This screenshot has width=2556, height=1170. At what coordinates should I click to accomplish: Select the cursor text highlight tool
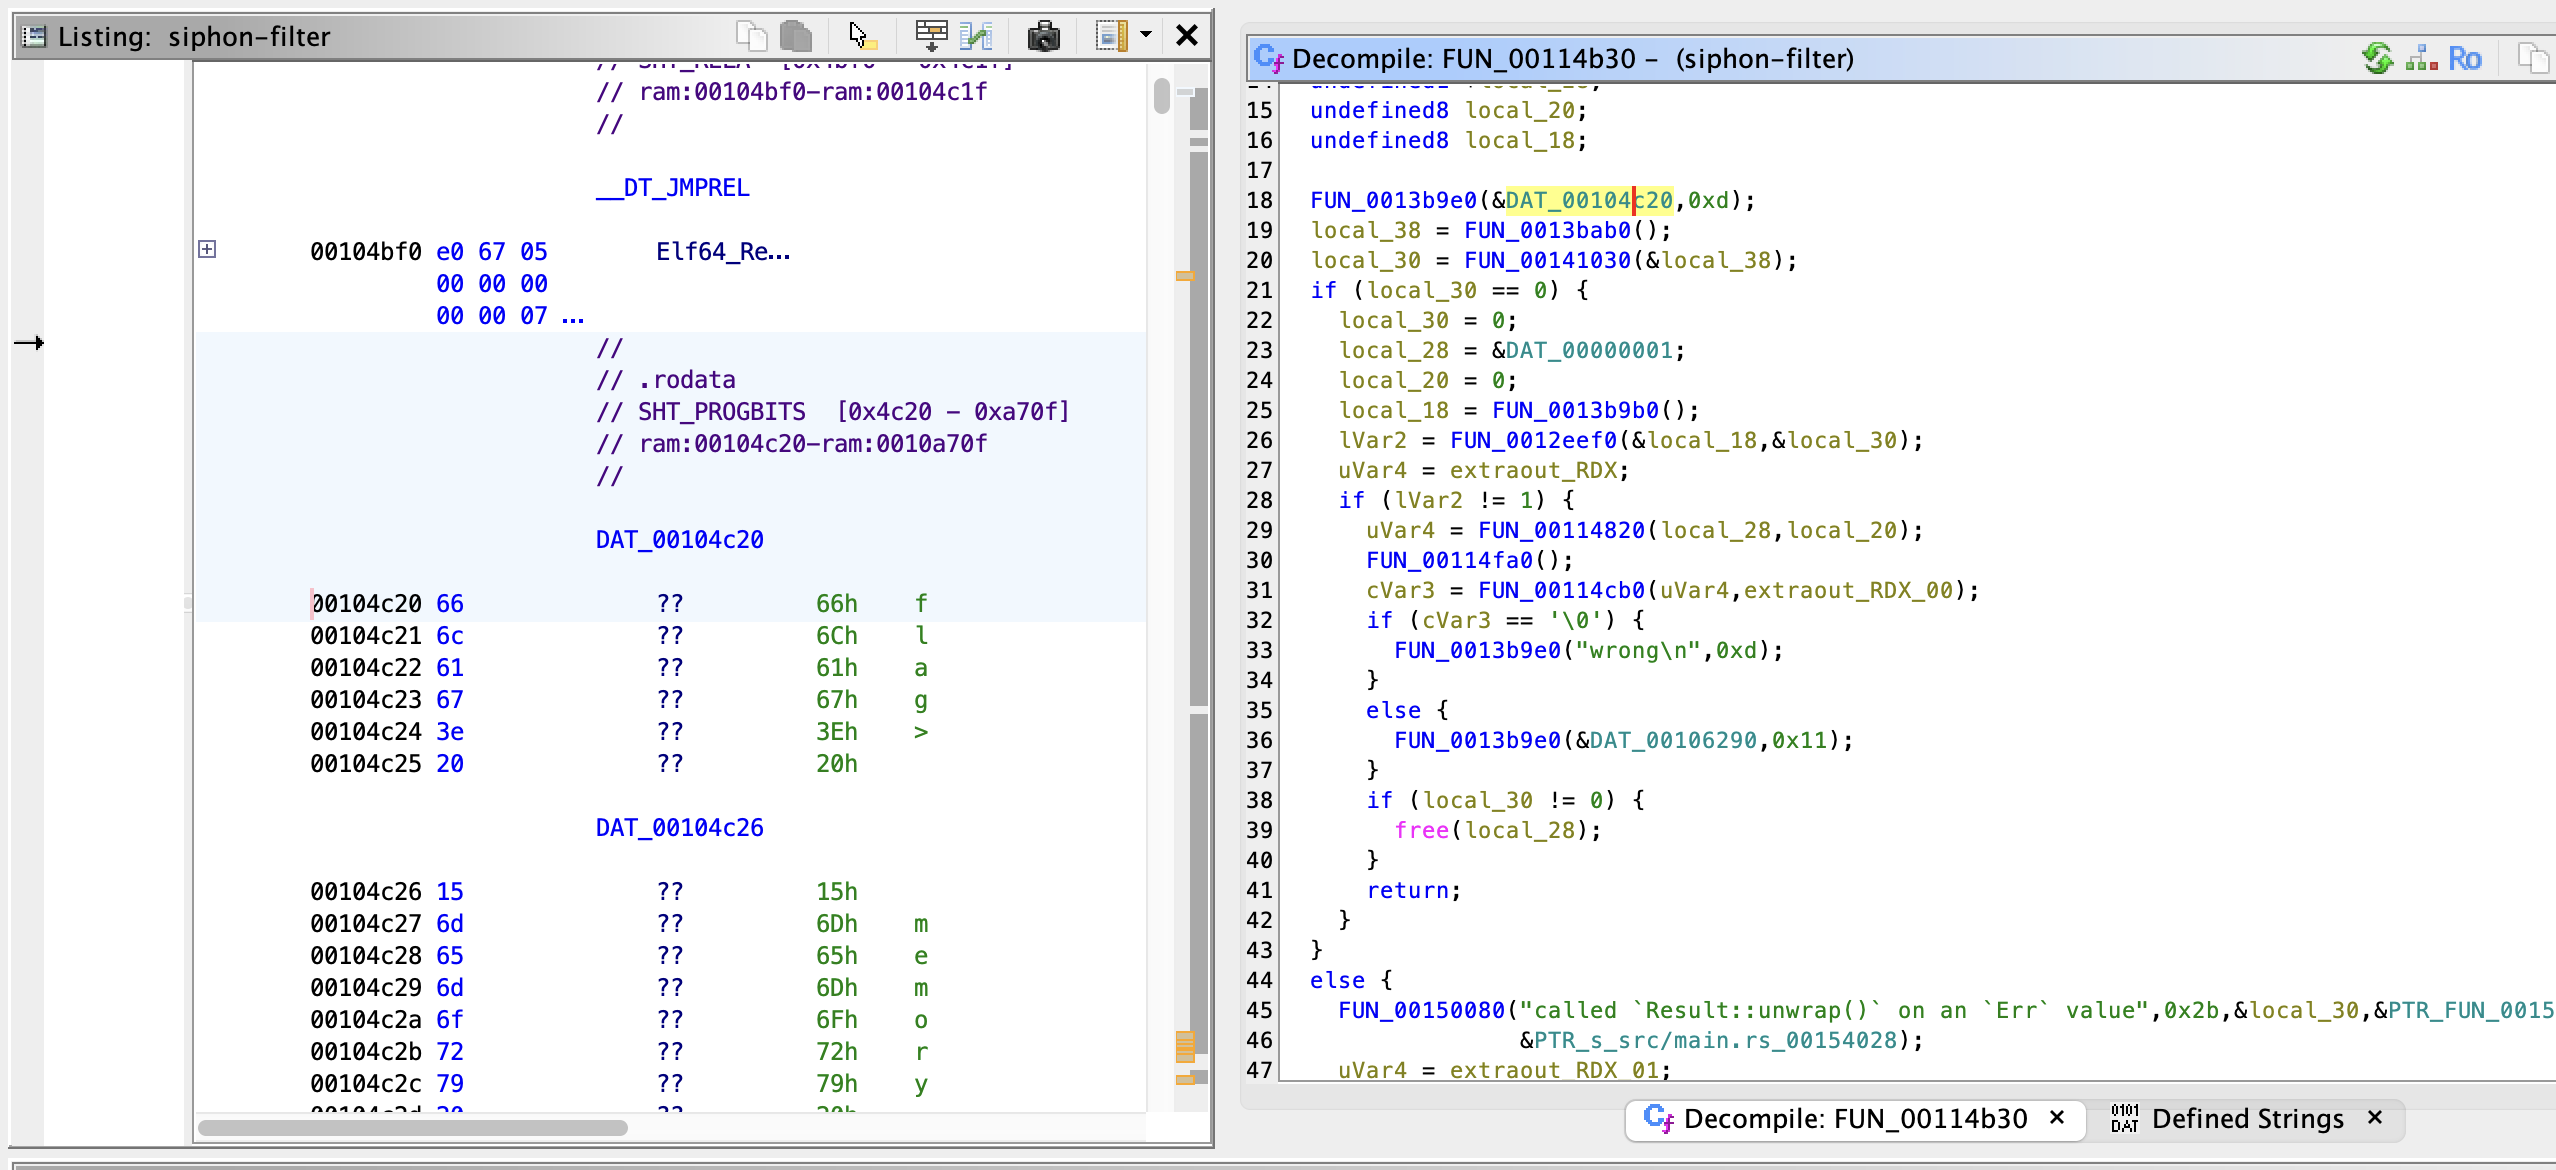pyautogui.click(x=862, y=36)
